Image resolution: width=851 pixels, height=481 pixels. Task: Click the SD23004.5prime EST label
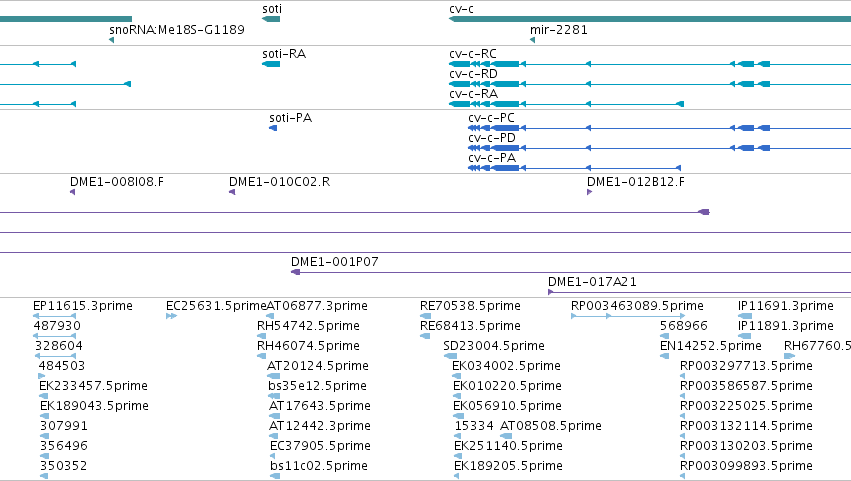tap(494, 346)
